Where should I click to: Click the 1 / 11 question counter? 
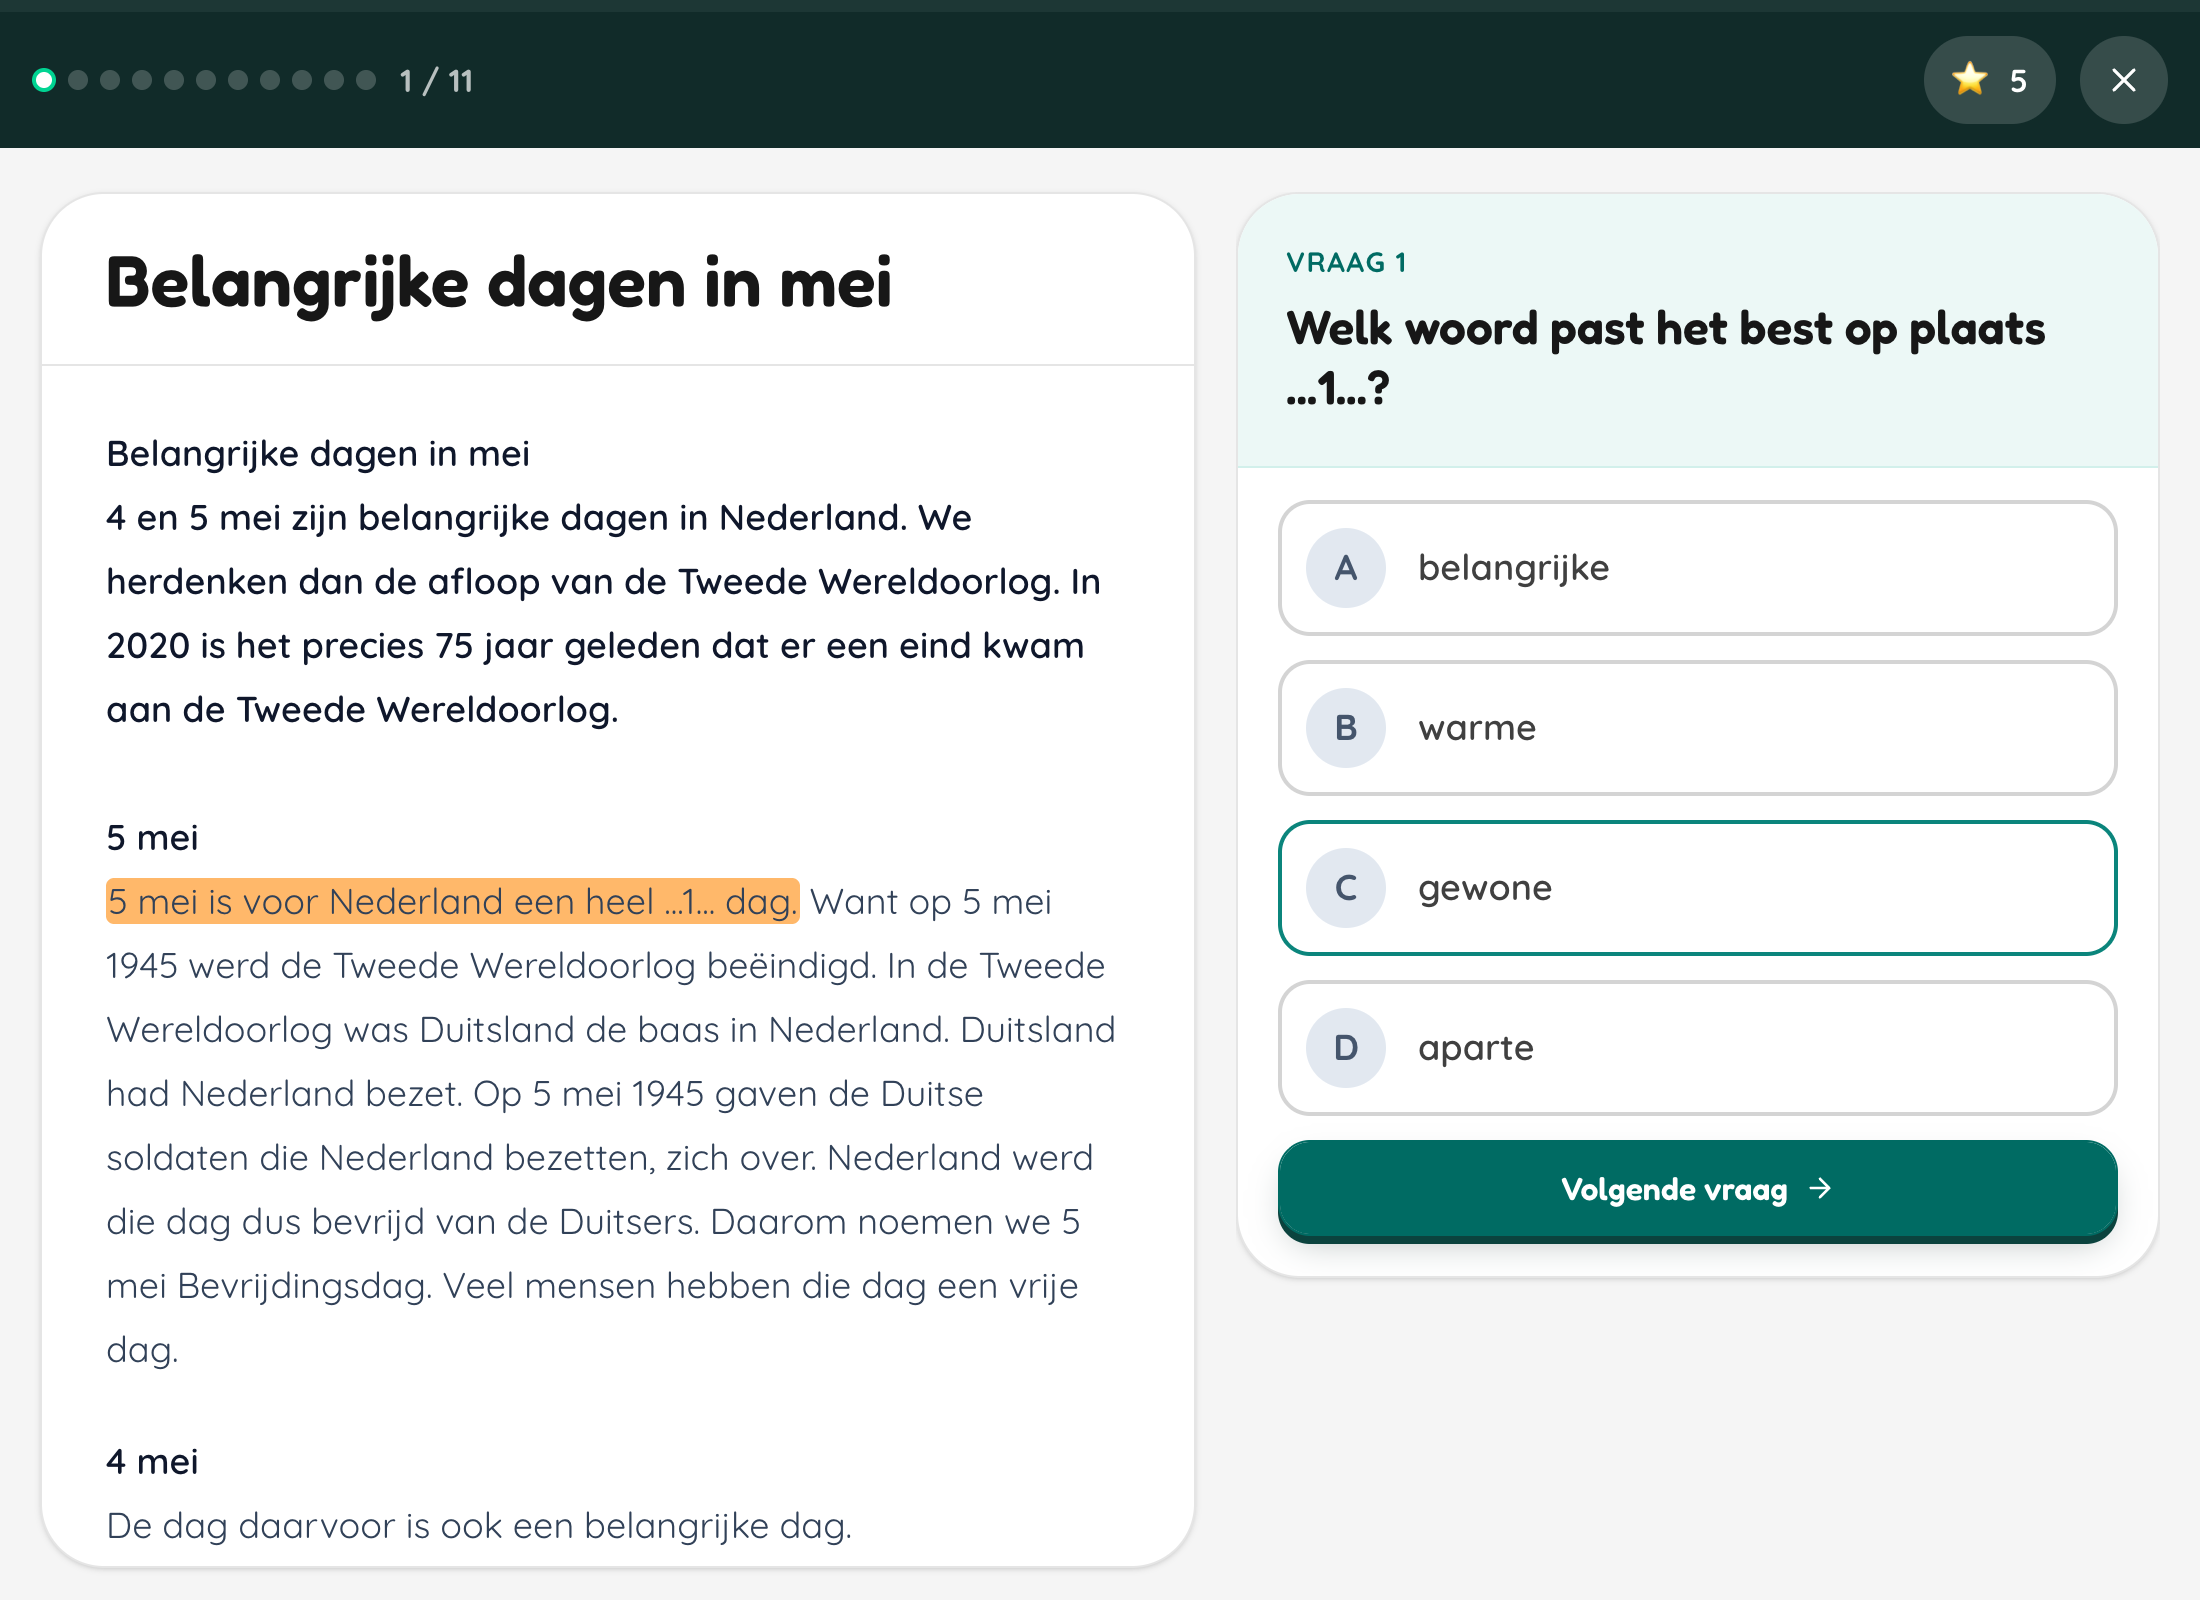click(x=436, y=81)
